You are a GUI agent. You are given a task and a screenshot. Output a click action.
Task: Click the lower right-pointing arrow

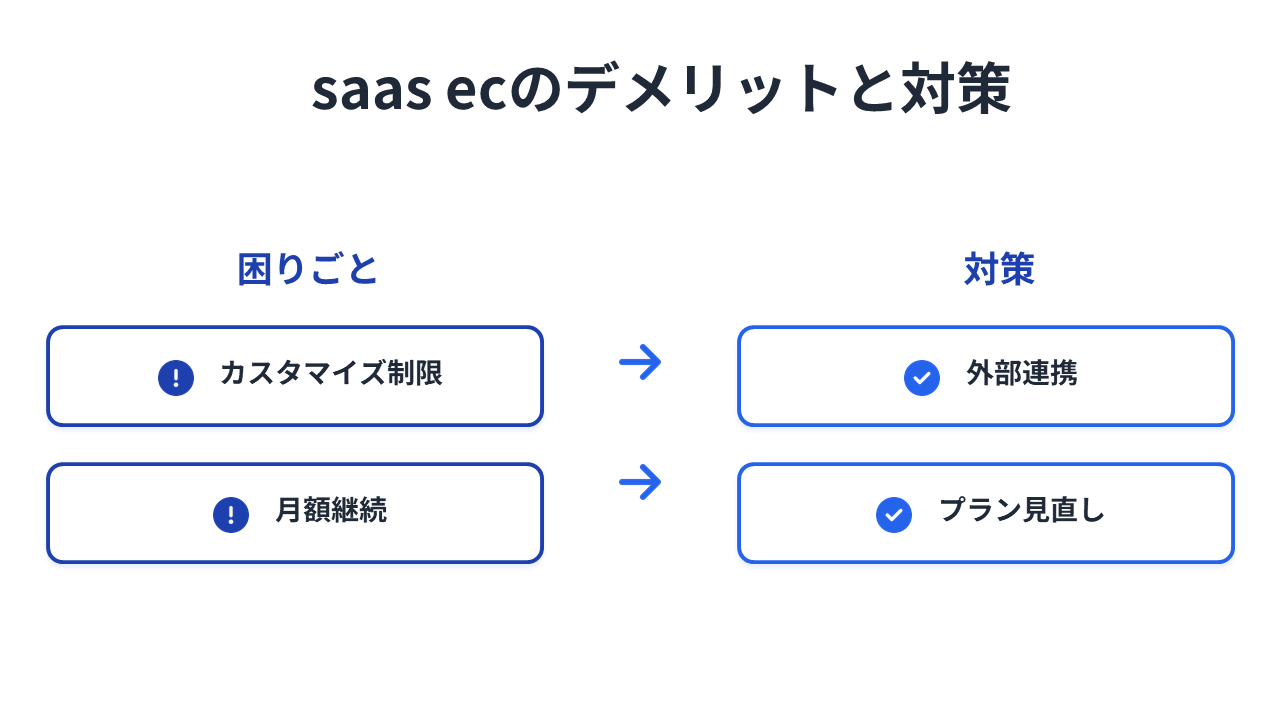[640, 483]
